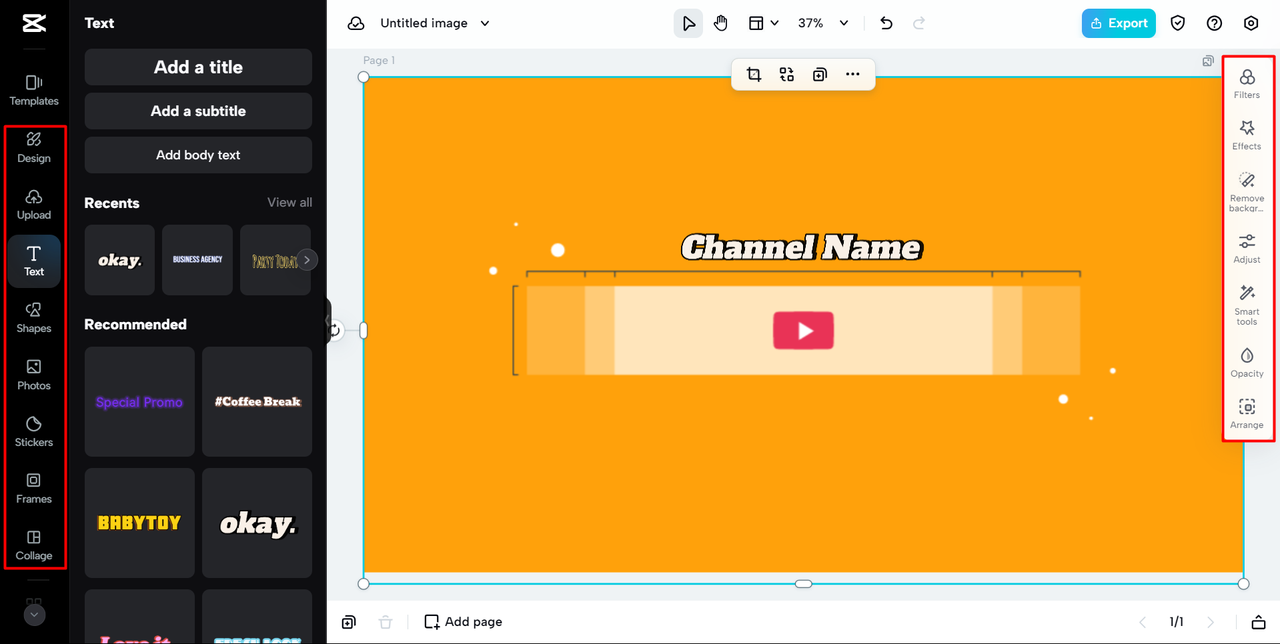Viewport: 1280px width, 644px height.
Task: Select the Text sidebar tab
Action: [34, 261]
